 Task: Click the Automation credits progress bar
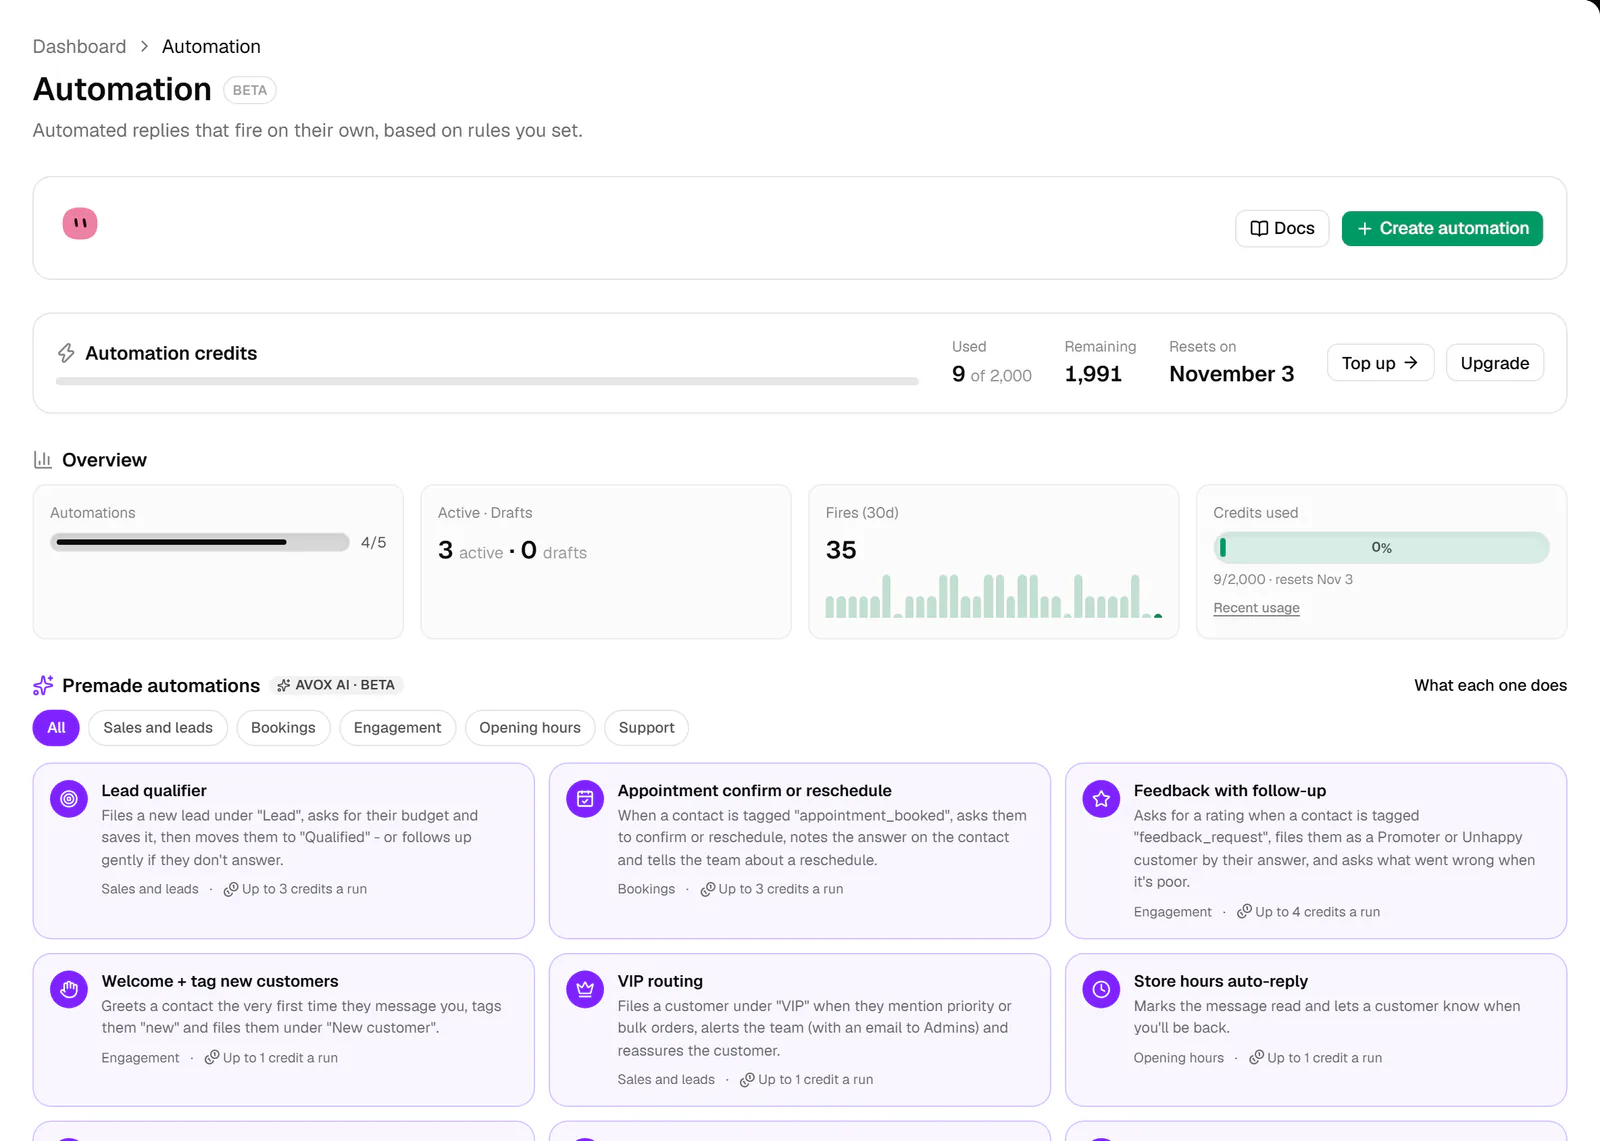(x=487, y=381)
